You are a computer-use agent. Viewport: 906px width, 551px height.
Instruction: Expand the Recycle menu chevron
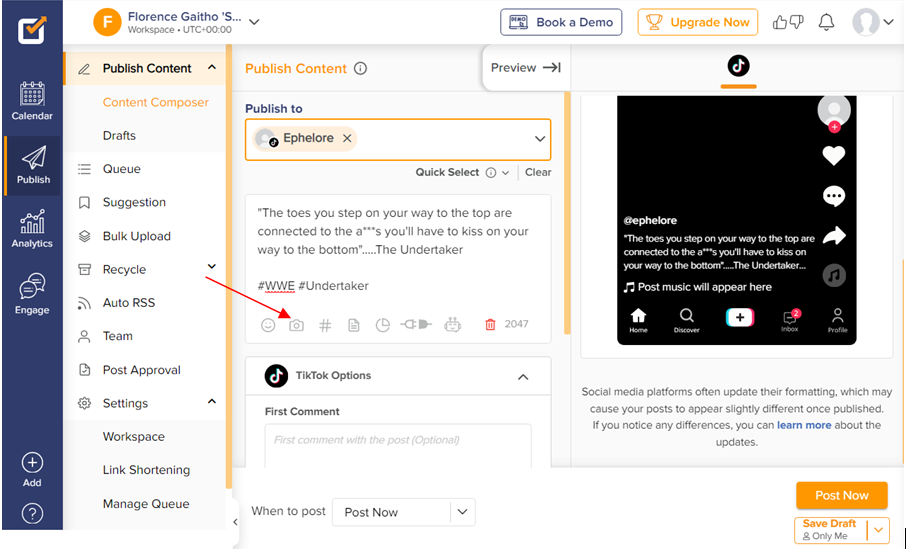212,267
